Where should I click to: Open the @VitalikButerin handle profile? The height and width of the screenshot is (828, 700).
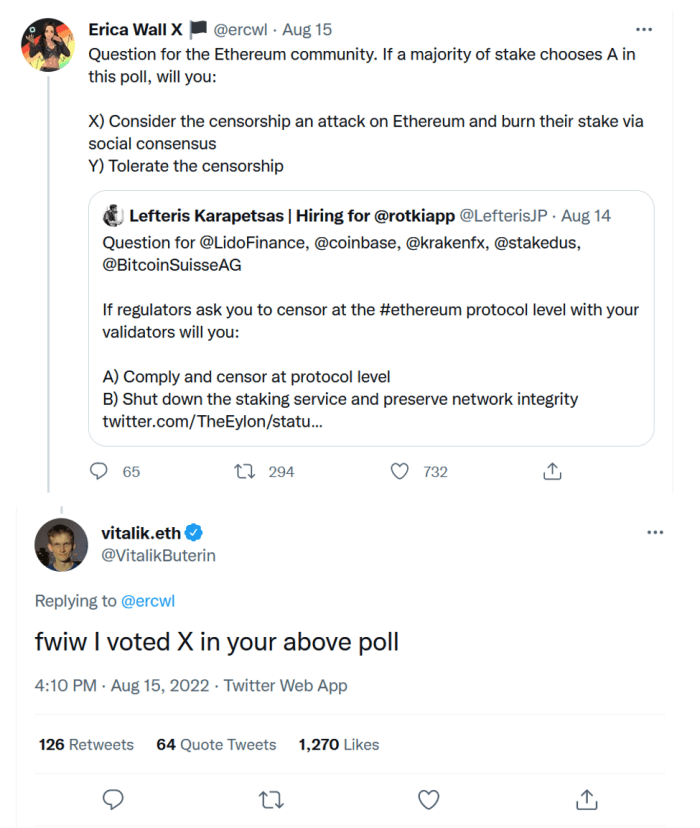point(158,555)
